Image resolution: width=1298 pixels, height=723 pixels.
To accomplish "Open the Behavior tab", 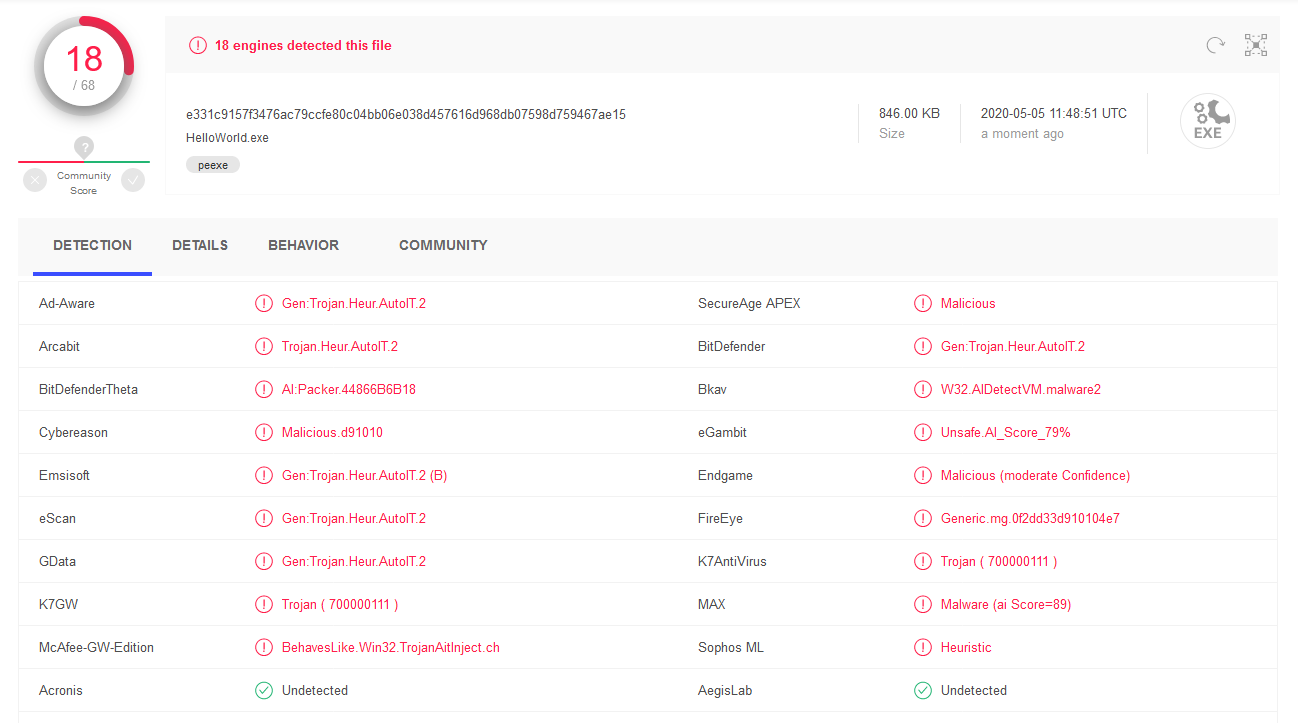I will coord(303,245).
